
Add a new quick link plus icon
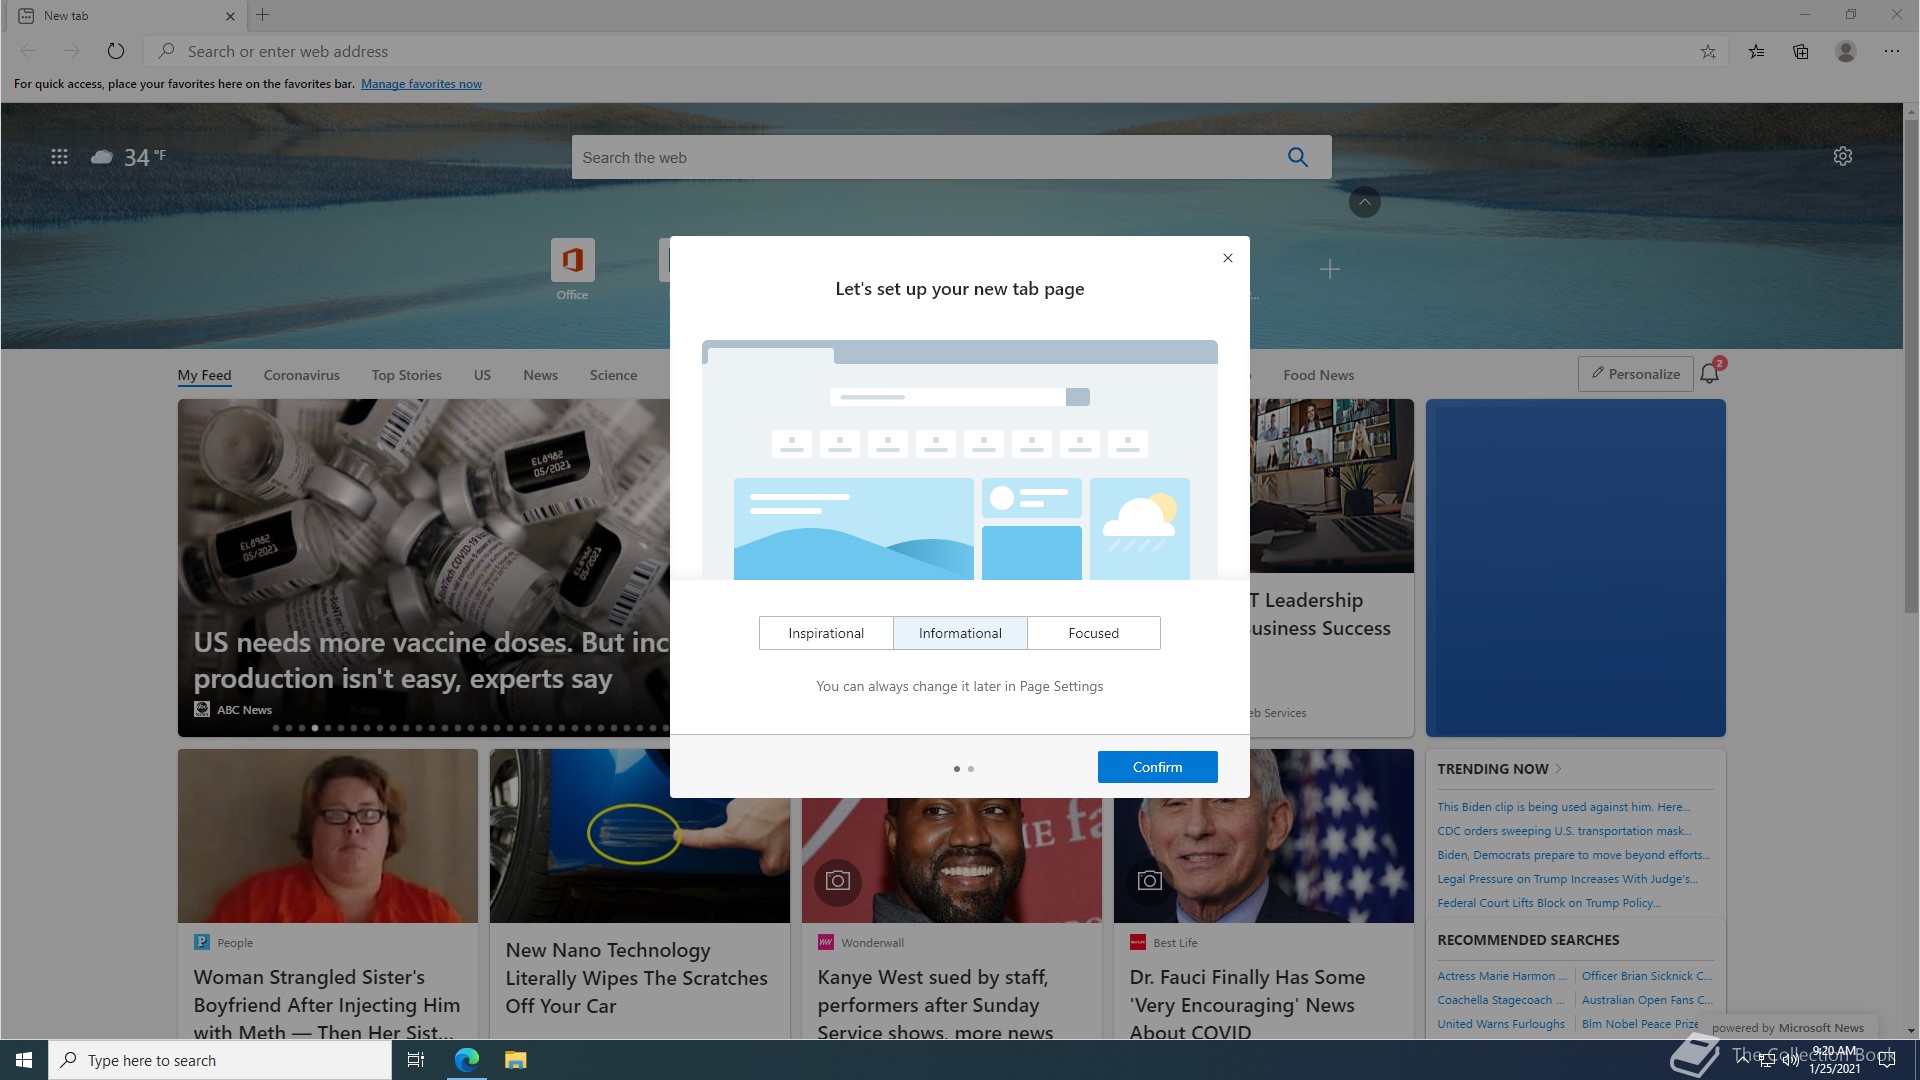coord(1330,269)
